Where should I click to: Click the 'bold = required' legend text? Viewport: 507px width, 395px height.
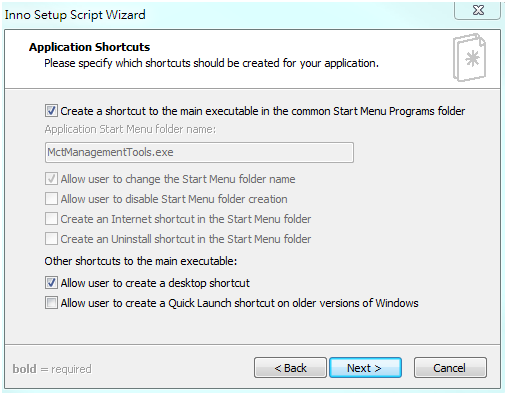click(x=52, y=369)
